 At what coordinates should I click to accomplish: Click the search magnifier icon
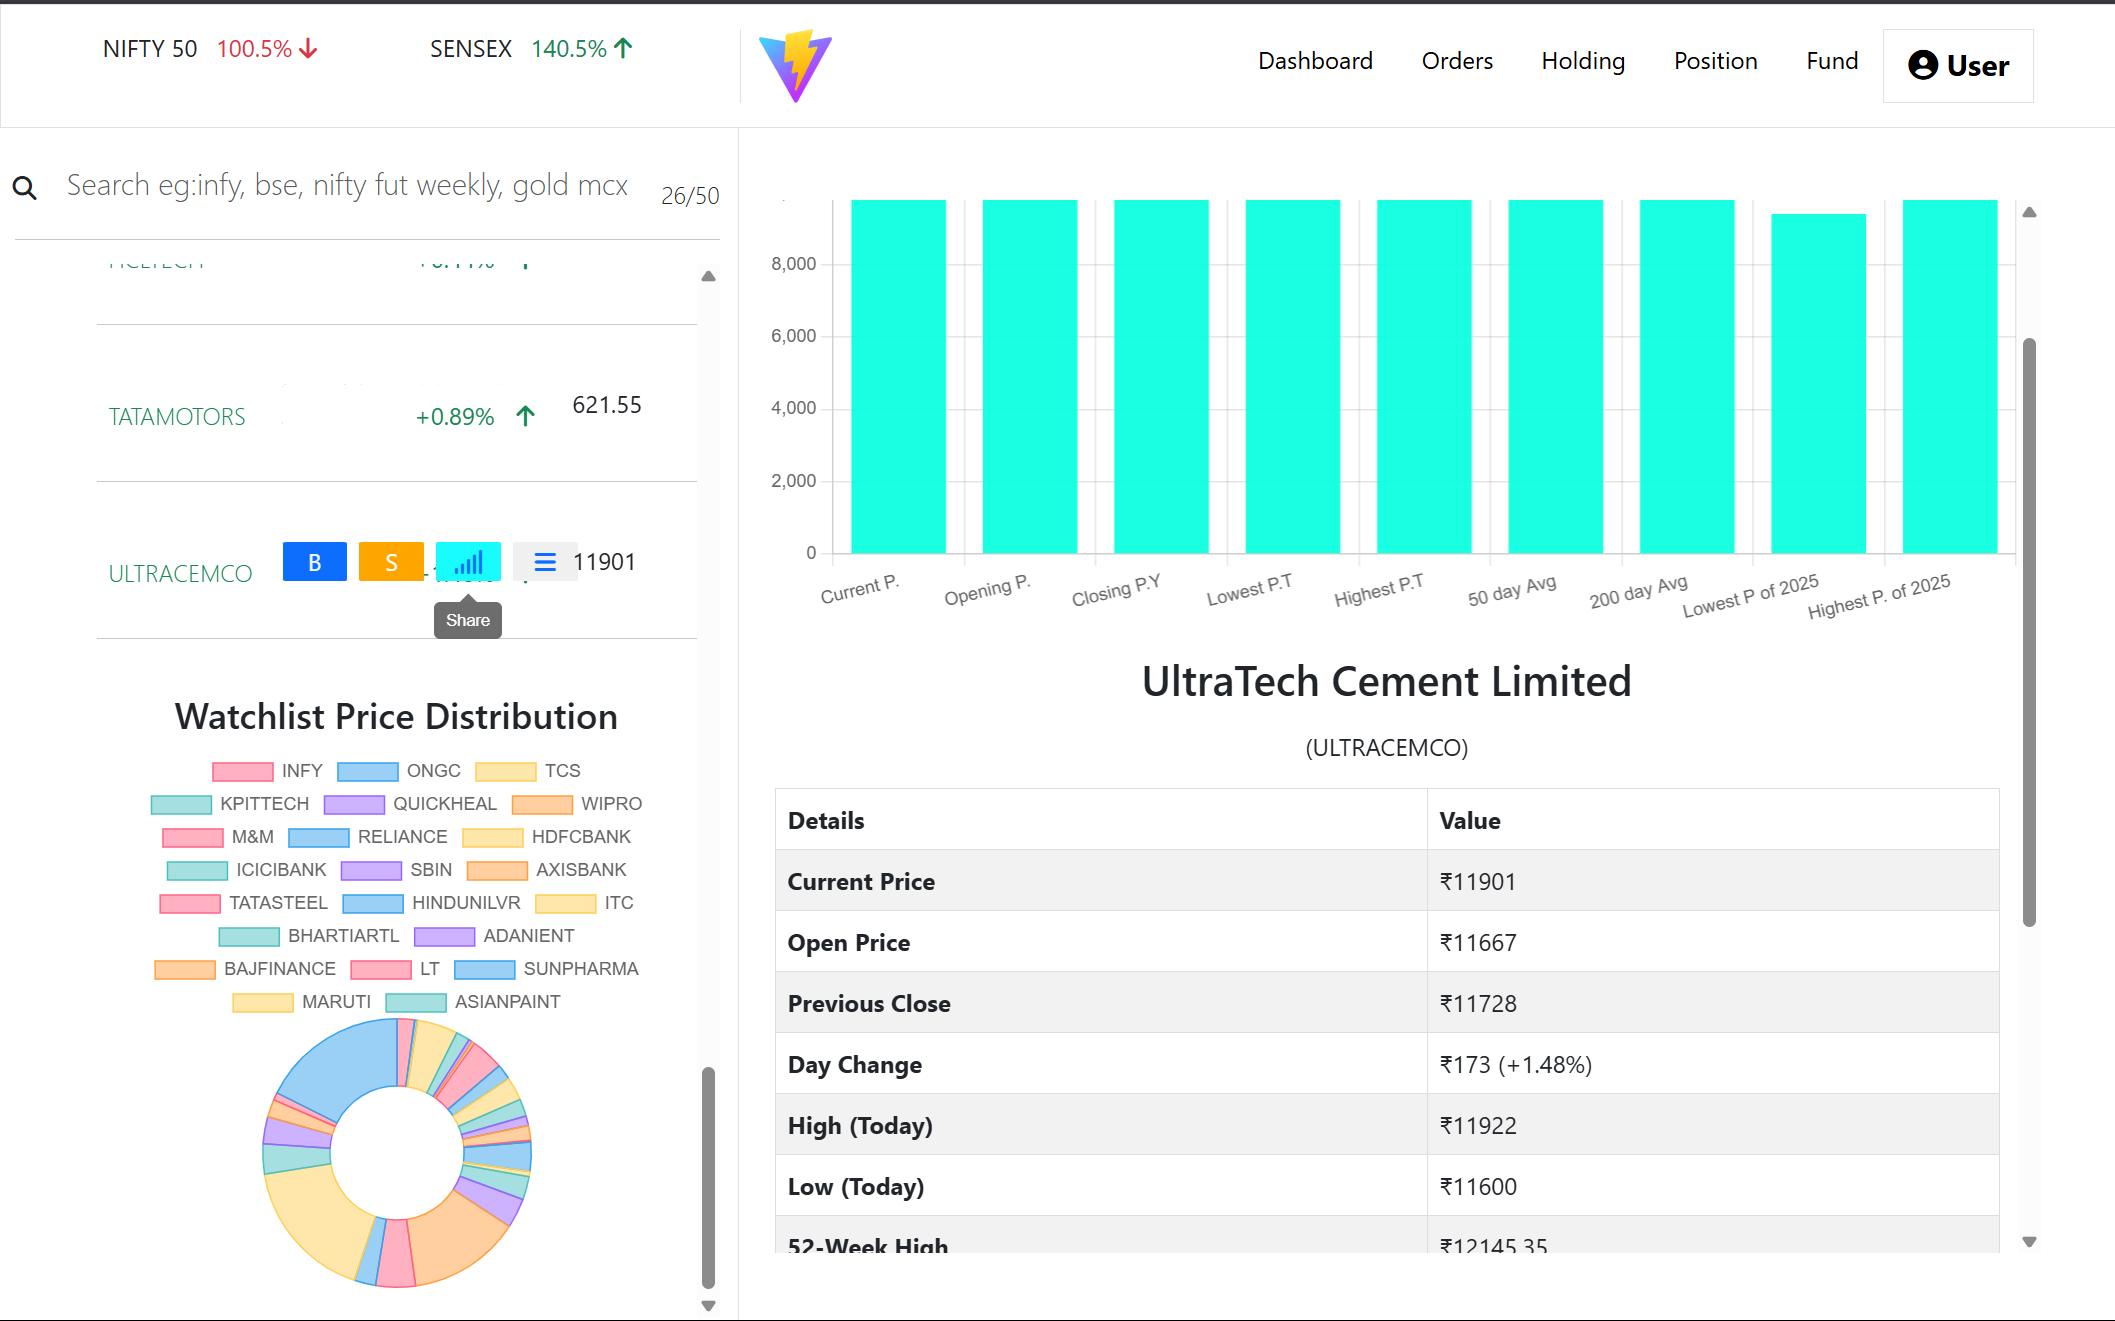pos(25,188)
